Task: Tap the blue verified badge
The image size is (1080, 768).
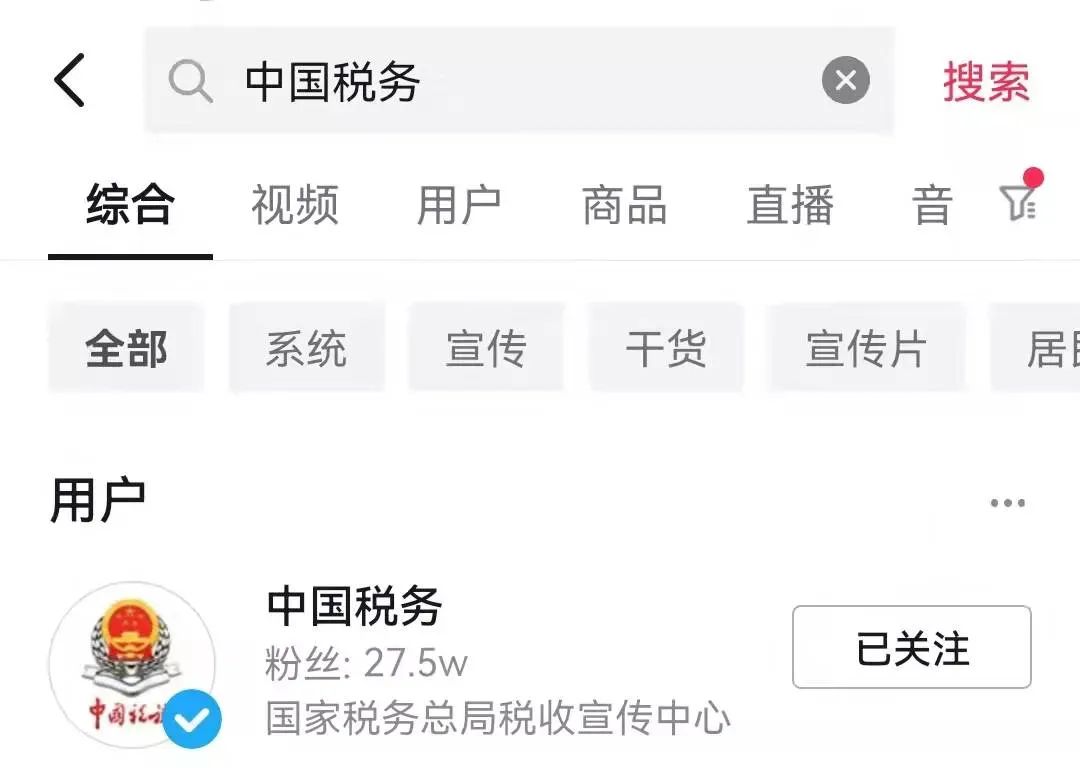Action: click(x=192, y=719)
